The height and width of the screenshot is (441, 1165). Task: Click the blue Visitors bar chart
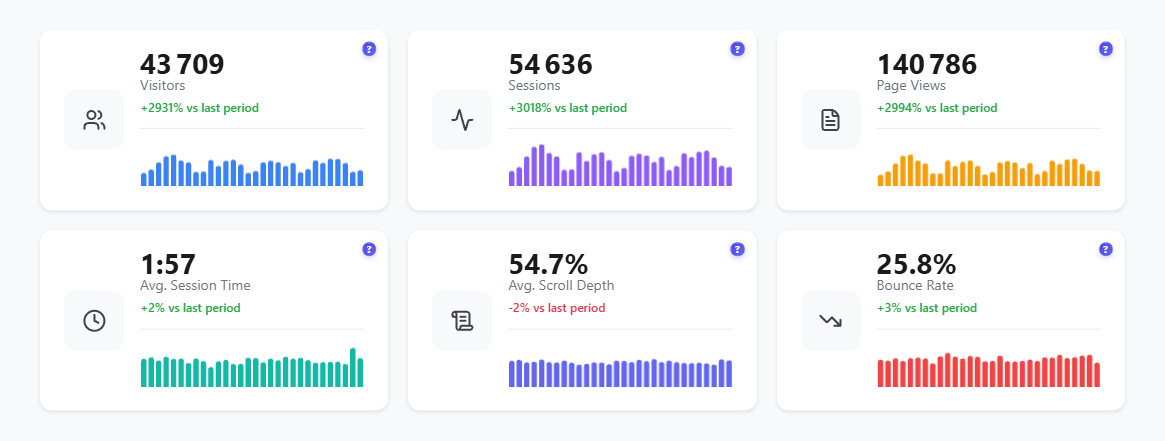coord(252,170)
